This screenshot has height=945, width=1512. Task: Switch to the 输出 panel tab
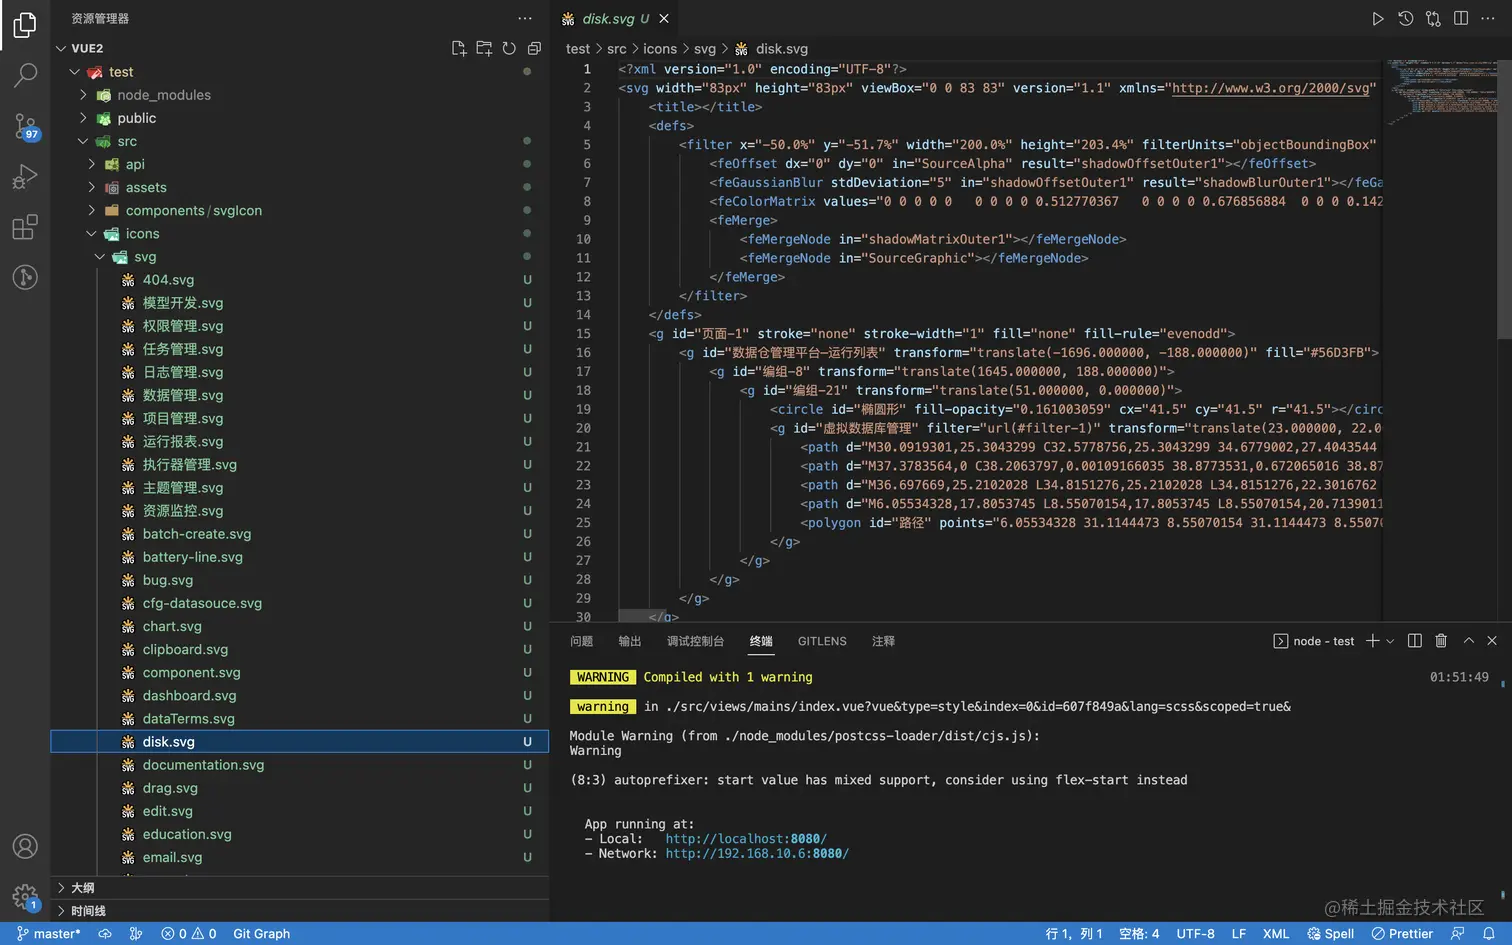pos(630,641)
